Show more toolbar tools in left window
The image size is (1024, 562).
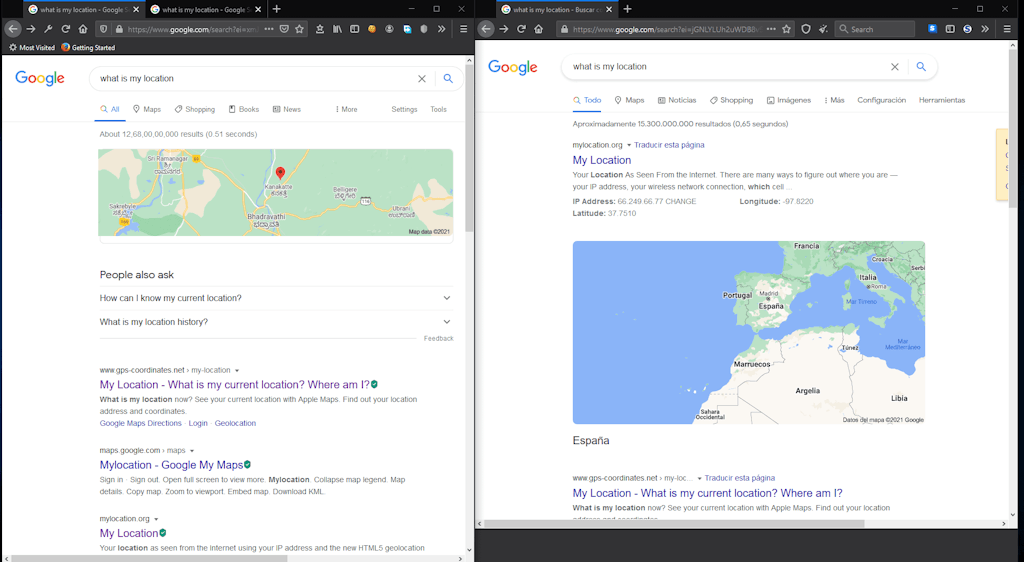coord(441,29)
